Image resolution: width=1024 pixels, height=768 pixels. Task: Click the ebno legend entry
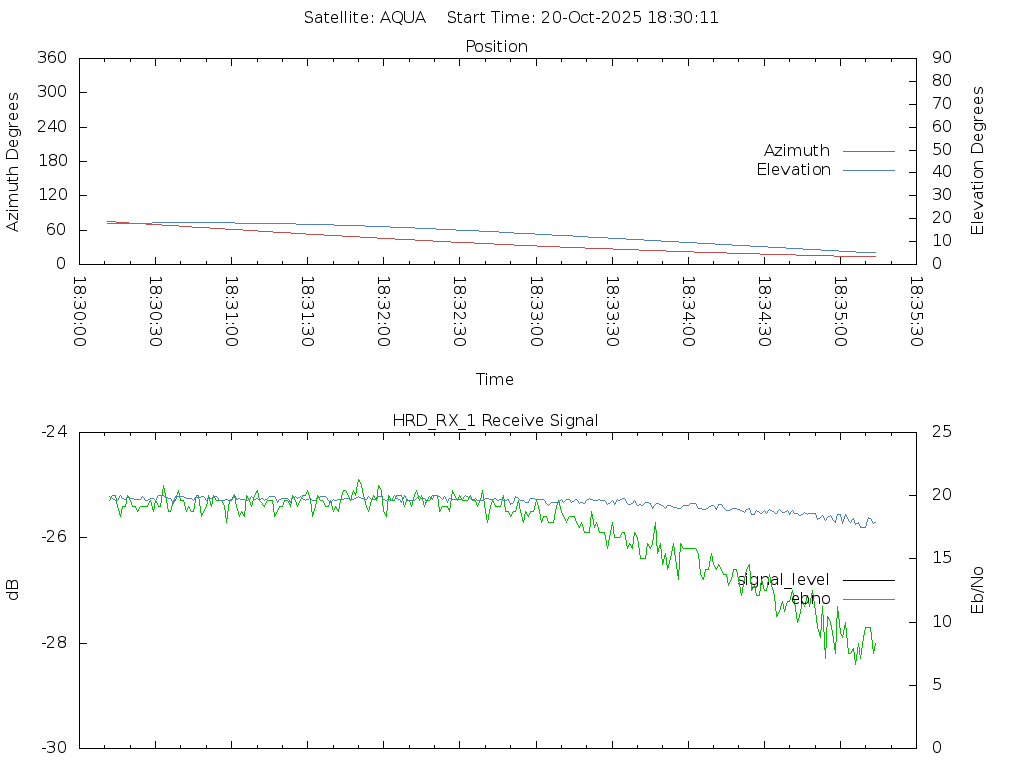click(x=810, y=598)
